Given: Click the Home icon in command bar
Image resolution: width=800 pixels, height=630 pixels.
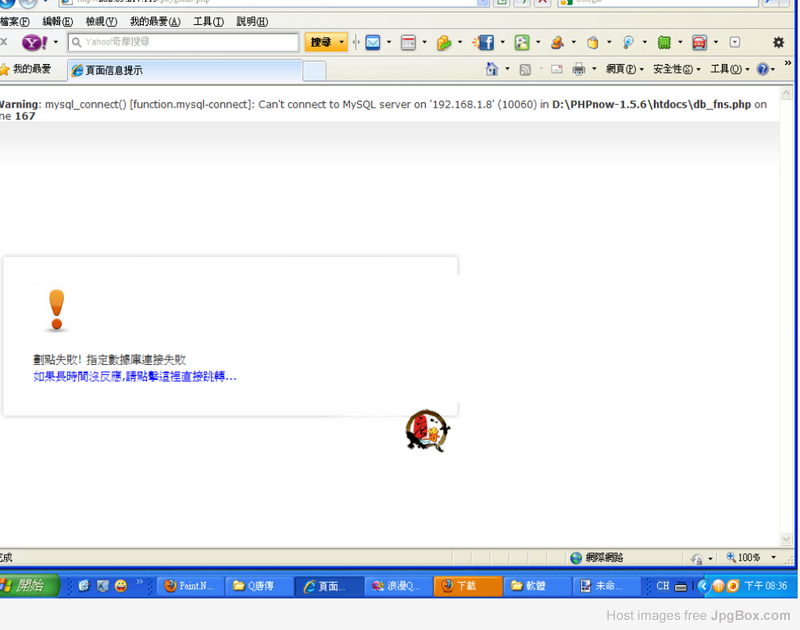Looking at the screenshot, I should (x=492, y=69).
